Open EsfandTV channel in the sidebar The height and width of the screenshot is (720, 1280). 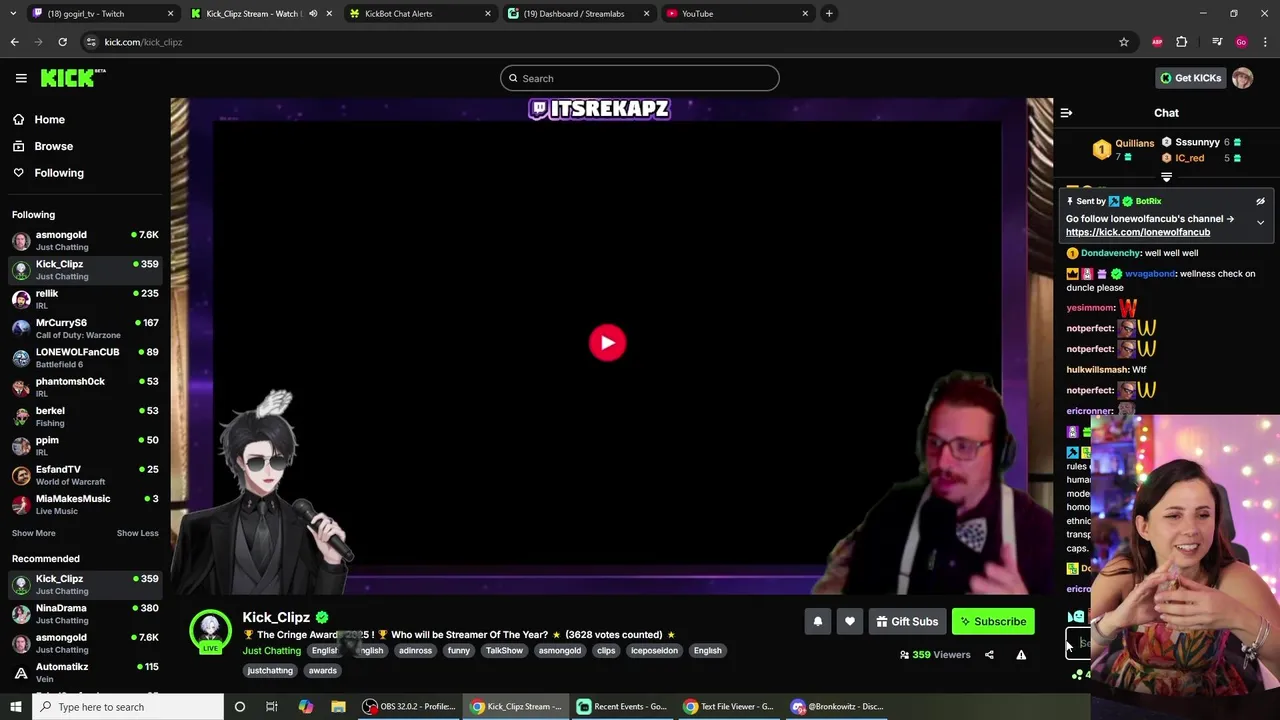[85, 475]
